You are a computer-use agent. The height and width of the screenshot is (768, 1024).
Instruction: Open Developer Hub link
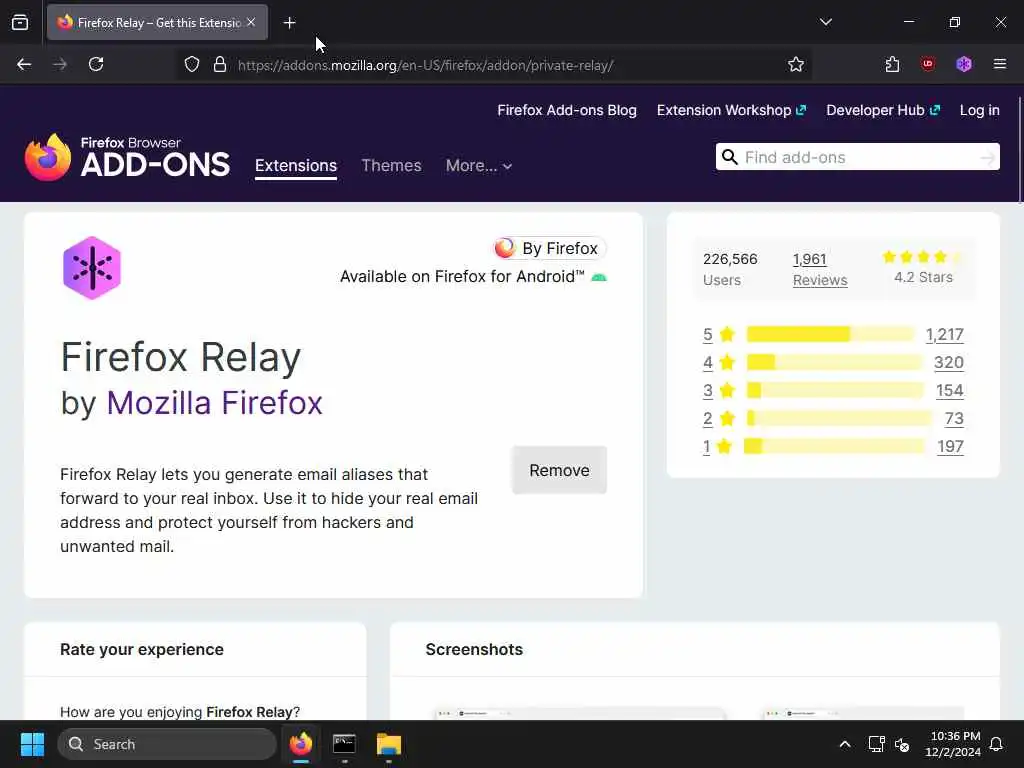(883, 110)
